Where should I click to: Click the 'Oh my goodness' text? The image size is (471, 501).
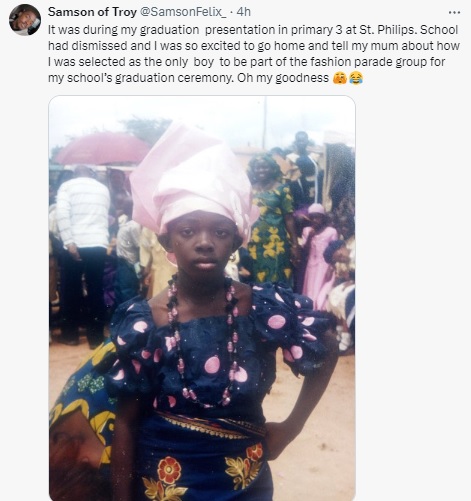[x=283, y=78]
